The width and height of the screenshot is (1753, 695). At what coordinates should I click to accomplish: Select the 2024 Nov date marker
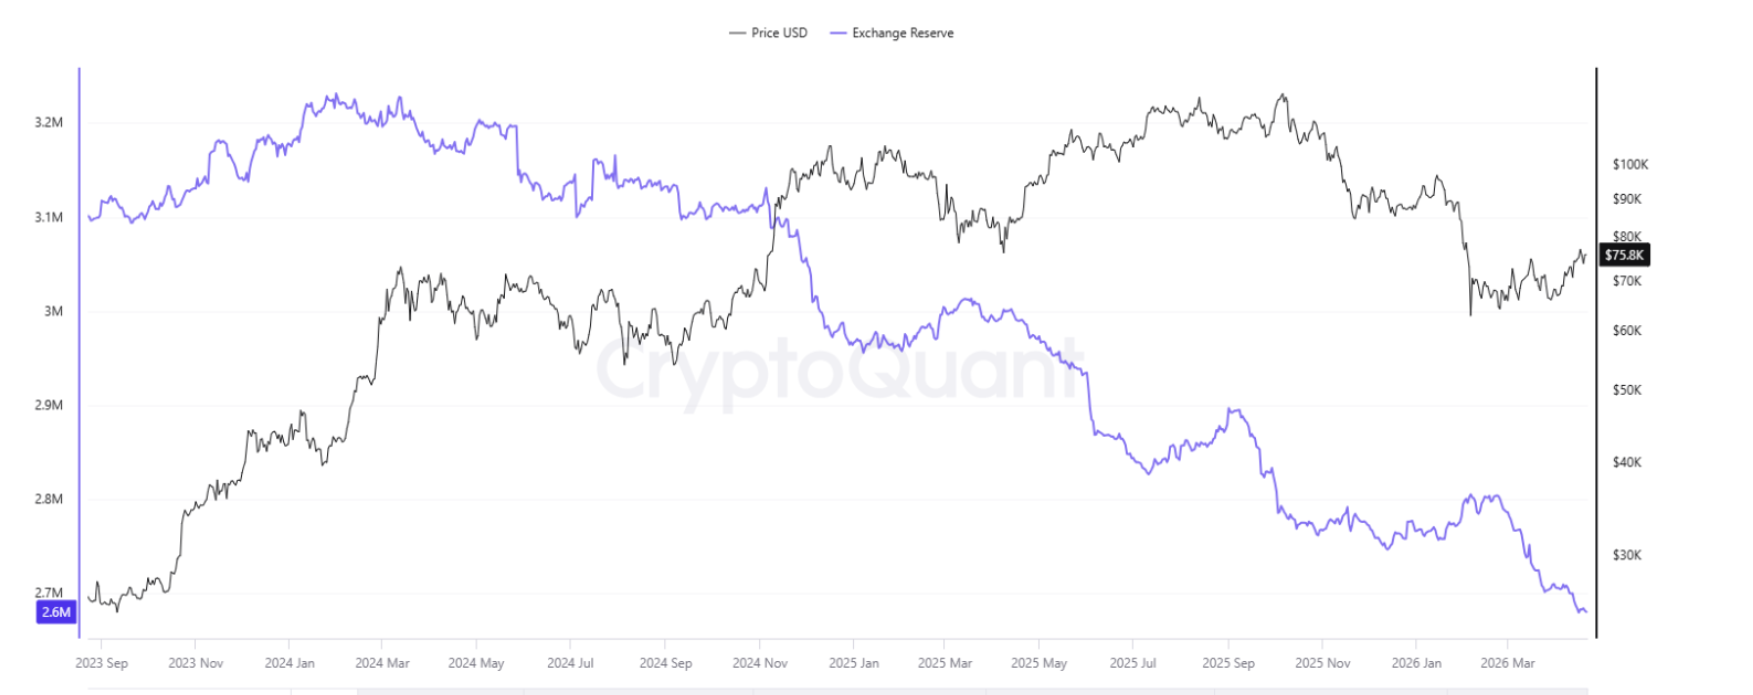pyautogui.click(x=760, y=663)
